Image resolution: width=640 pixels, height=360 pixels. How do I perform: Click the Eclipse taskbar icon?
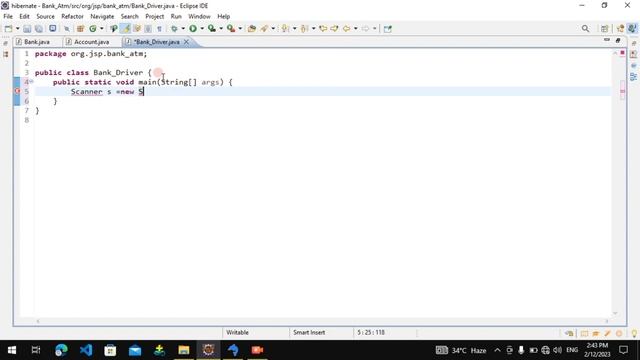[208, 350]
